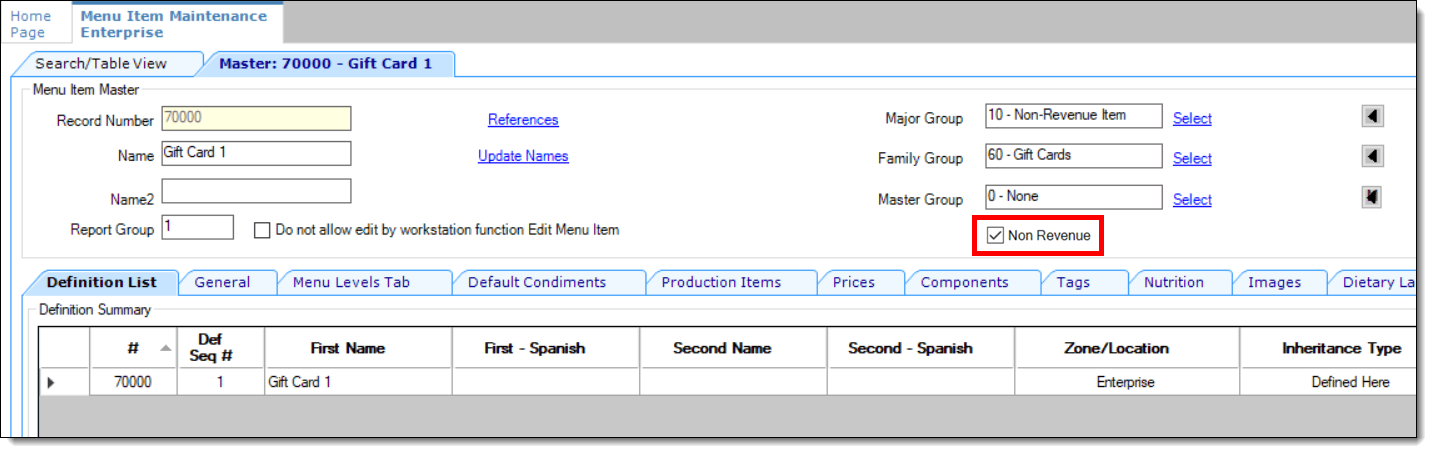Show the Nutrition tab
The image size is (1432, 453).
pos(1173,282)
